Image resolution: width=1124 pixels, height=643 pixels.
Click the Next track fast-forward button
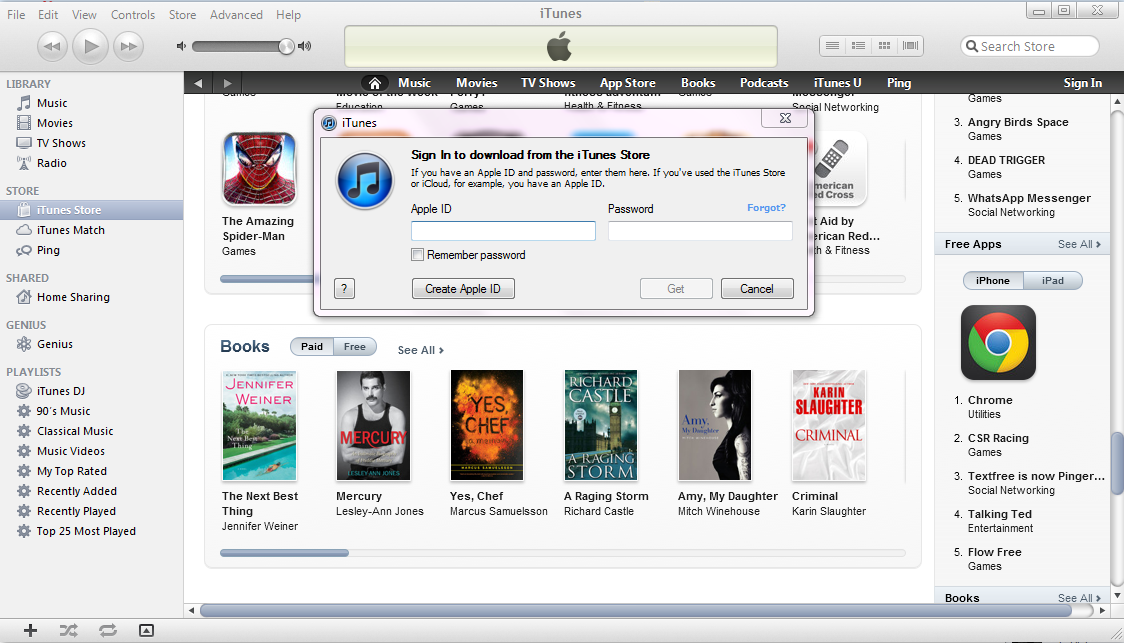click(x=128, y=47)
